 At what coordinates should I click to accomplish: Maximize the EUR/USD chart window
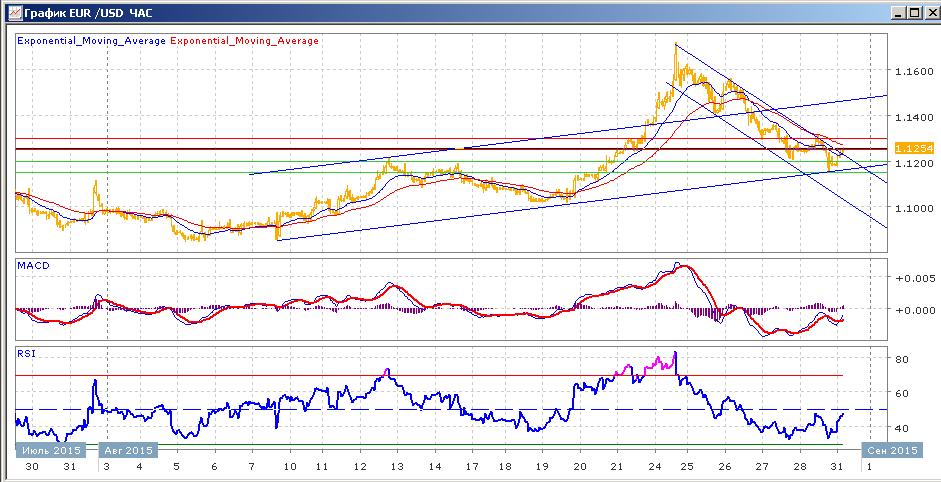pyautogui.click(x=913, y=13)
